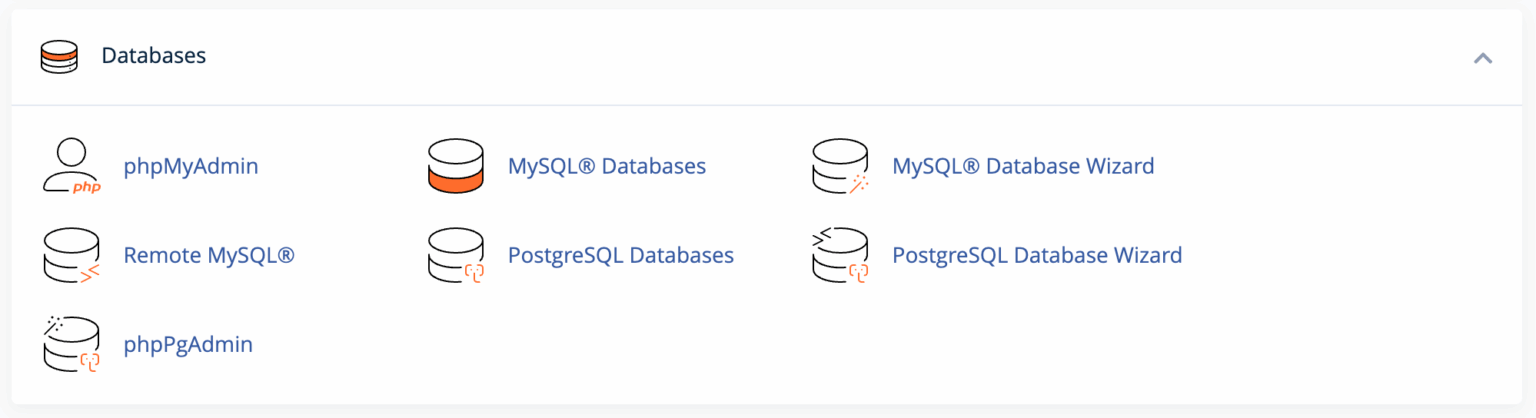Launch the MySQL® Database Wizard link

(1023, 166)
